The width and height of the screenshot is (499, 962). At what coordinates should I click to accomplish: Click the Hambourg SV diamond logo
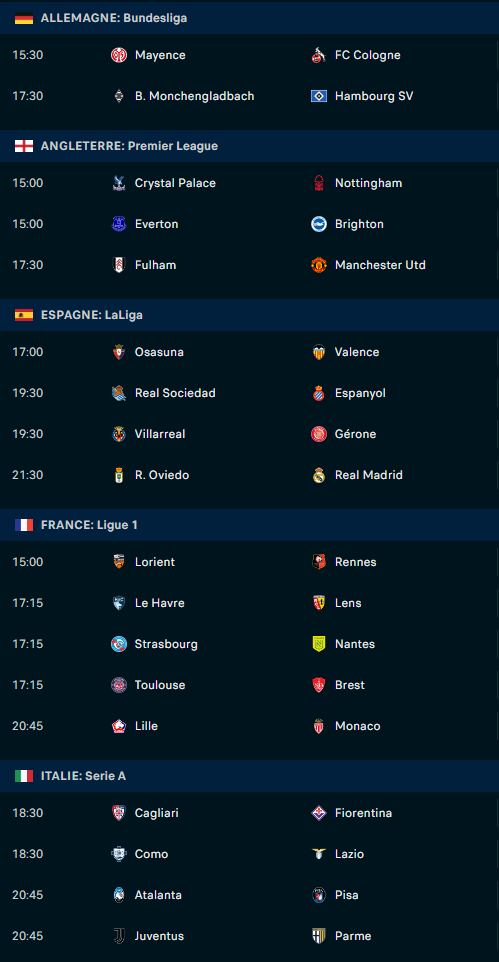point(319,96)
